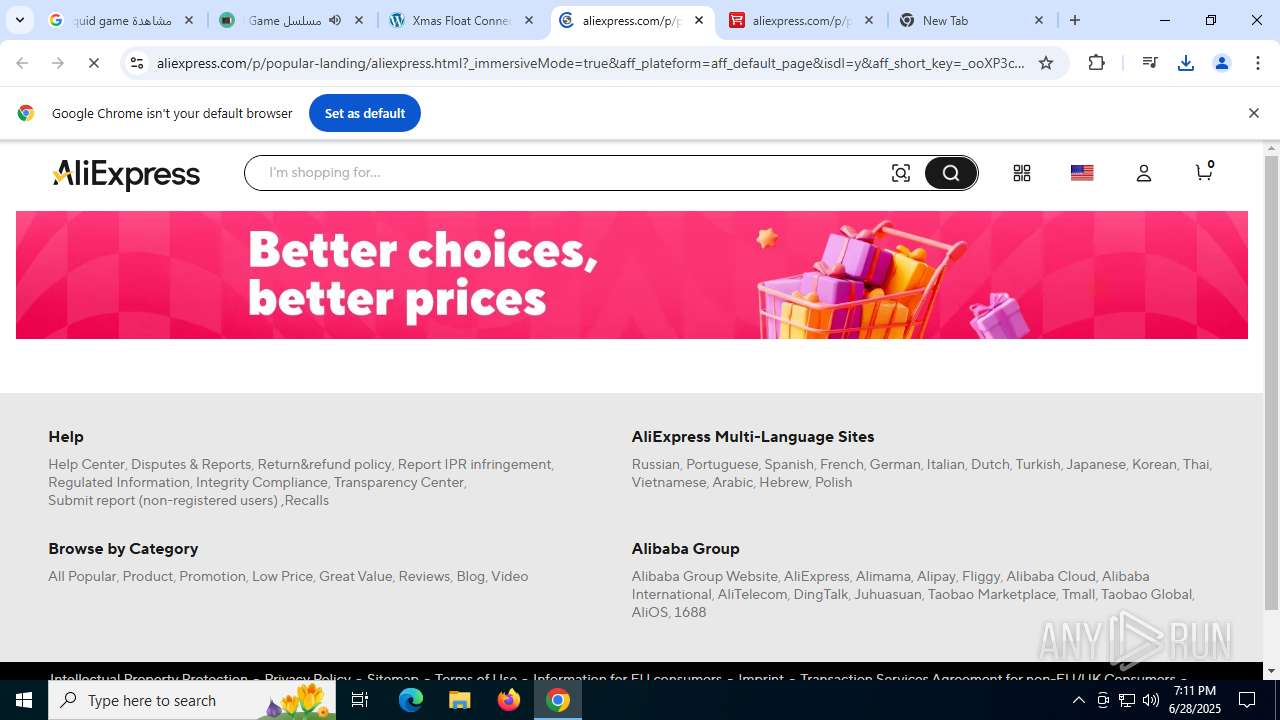Open the AliExpress categories grid icon
The image size is (1280, 720).
pos(1021,173)
